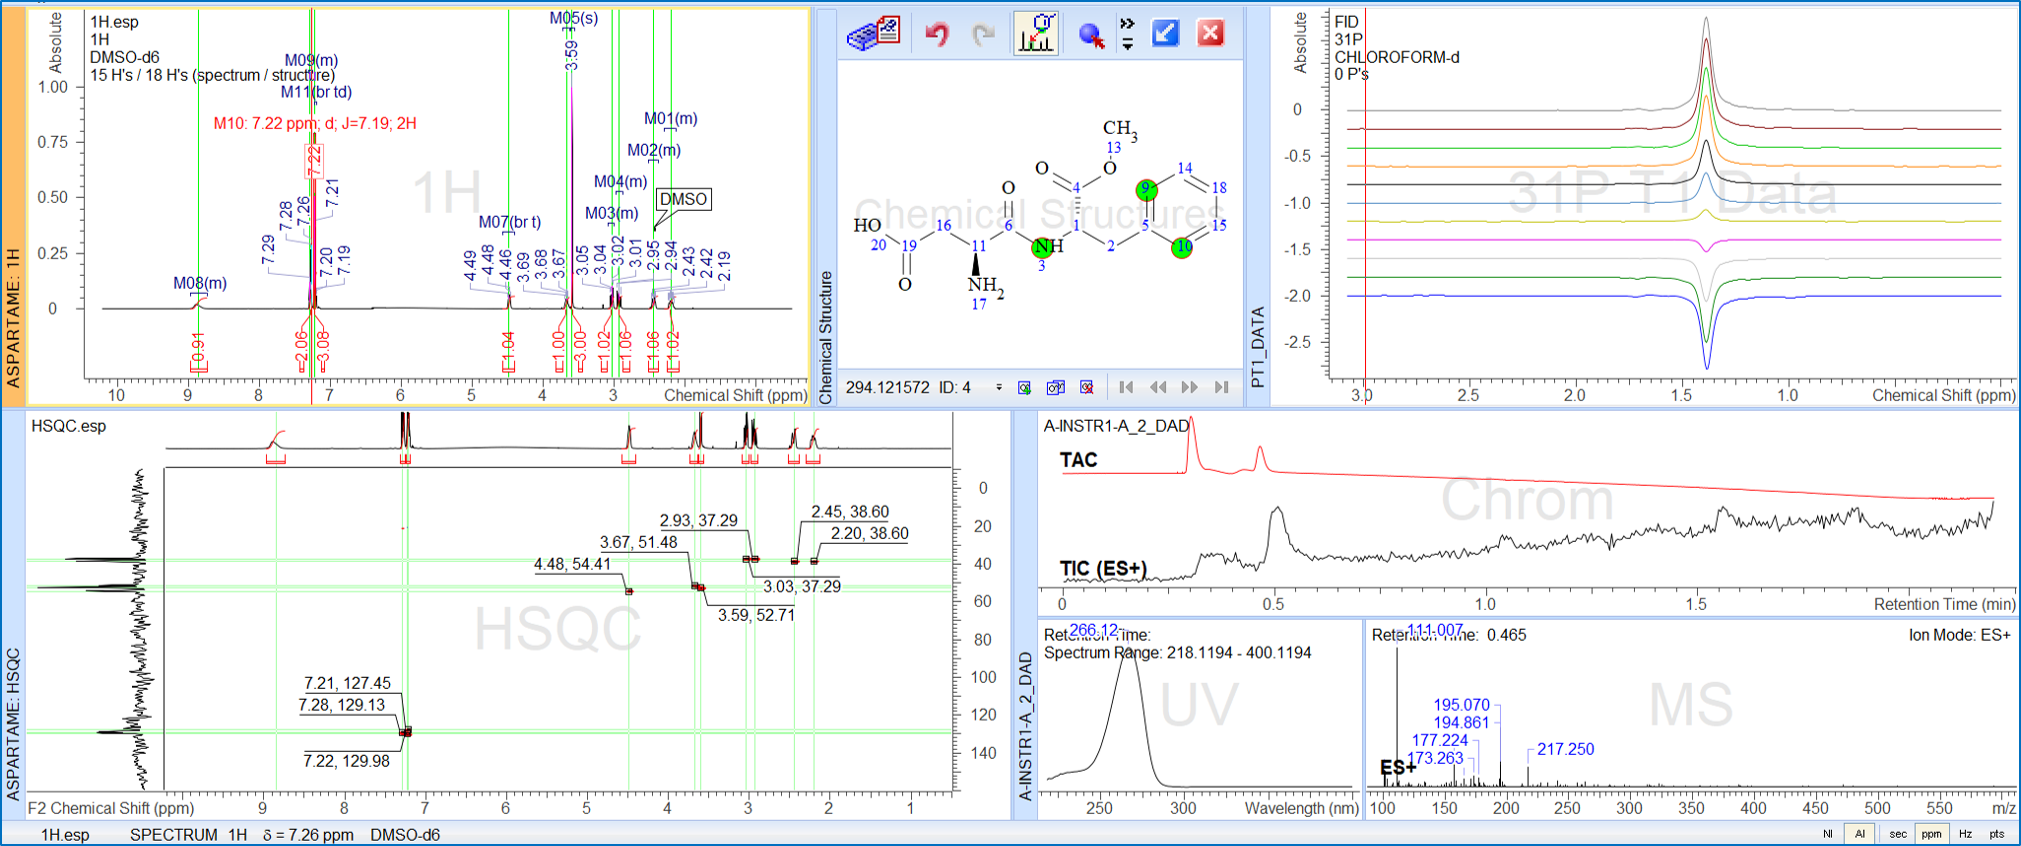Click the TAC chromatogram trace label

(x=1079, y=460)
